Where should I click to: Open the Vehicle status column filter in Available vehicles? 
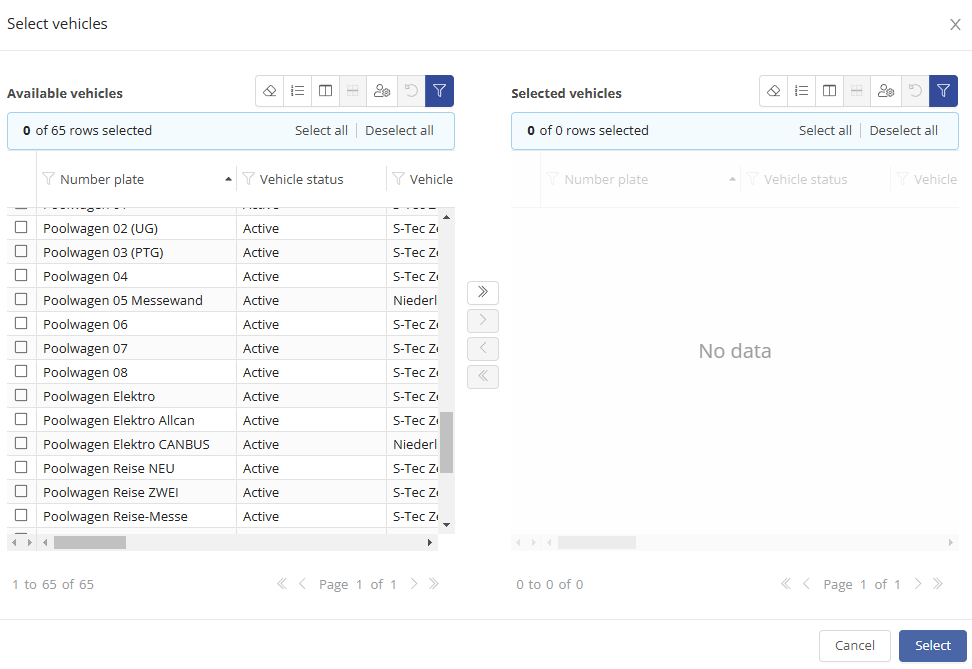248,179
